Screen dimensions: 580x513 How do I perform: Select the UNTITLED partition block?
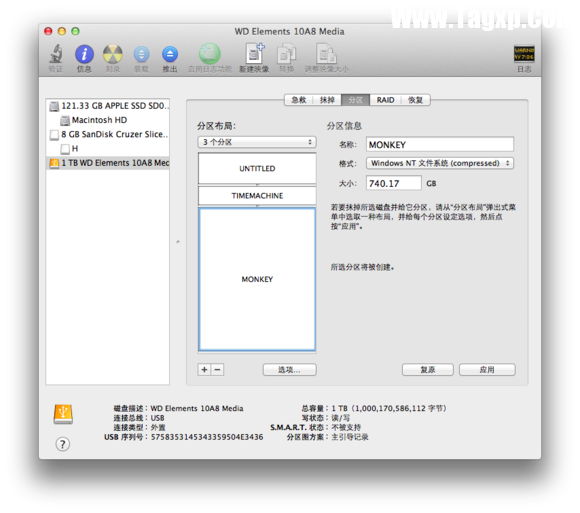point(257,168)
